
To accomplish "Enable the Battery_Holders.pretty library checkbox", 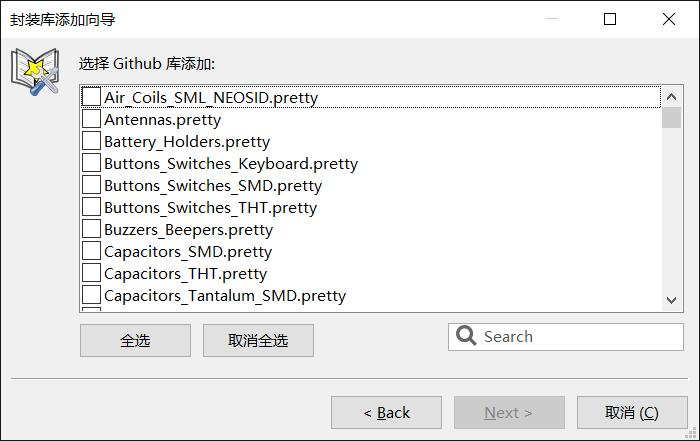I will (x=91, y=141).
